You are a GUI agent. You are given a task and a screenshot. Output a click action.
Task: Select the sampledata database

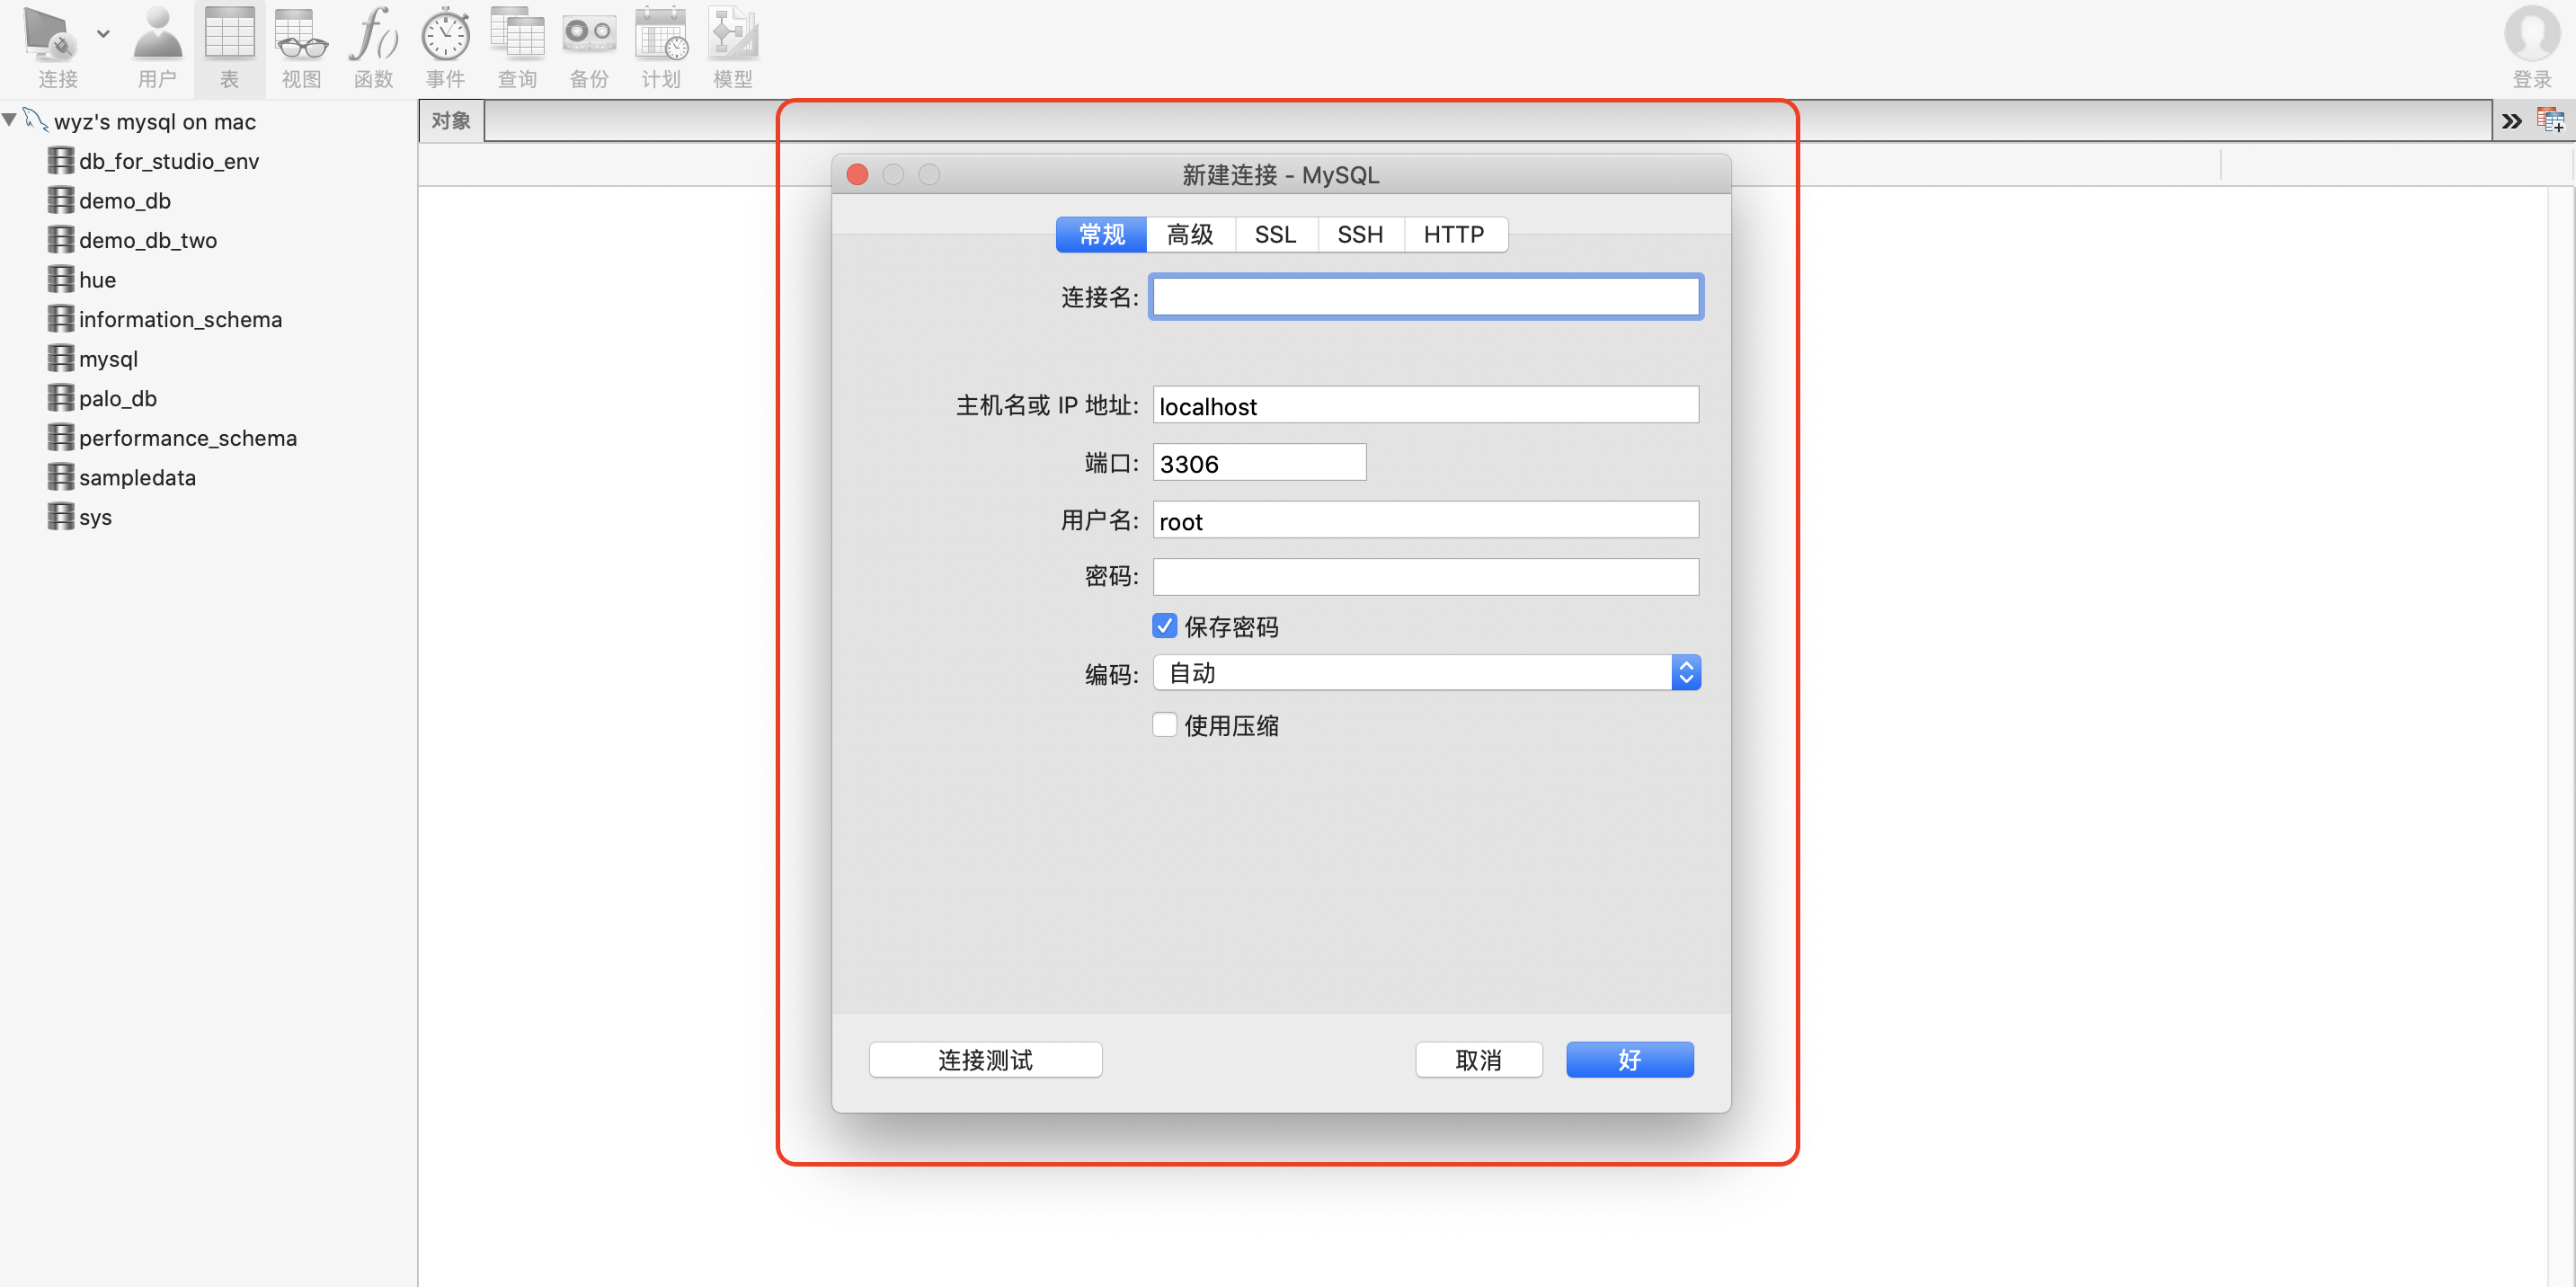137,477
